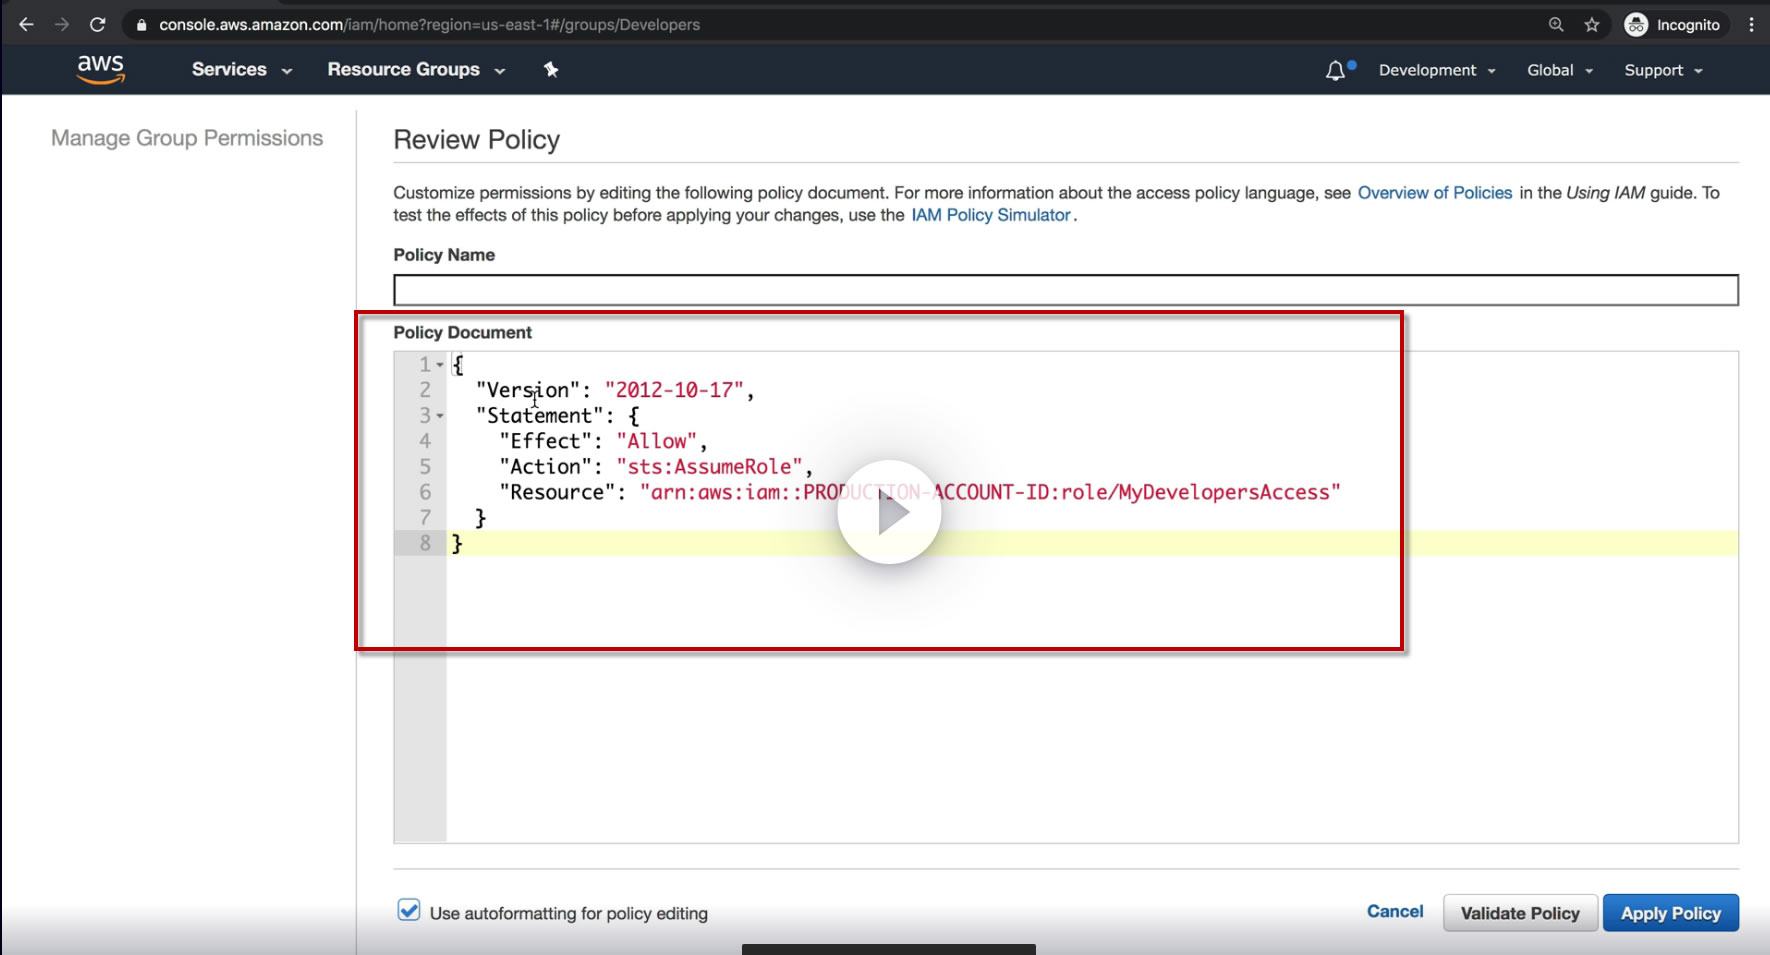1770x955 pixels.
Task: Click the "Version" key in policy editor
Action: pyautogui.click(x=528, y=390)
